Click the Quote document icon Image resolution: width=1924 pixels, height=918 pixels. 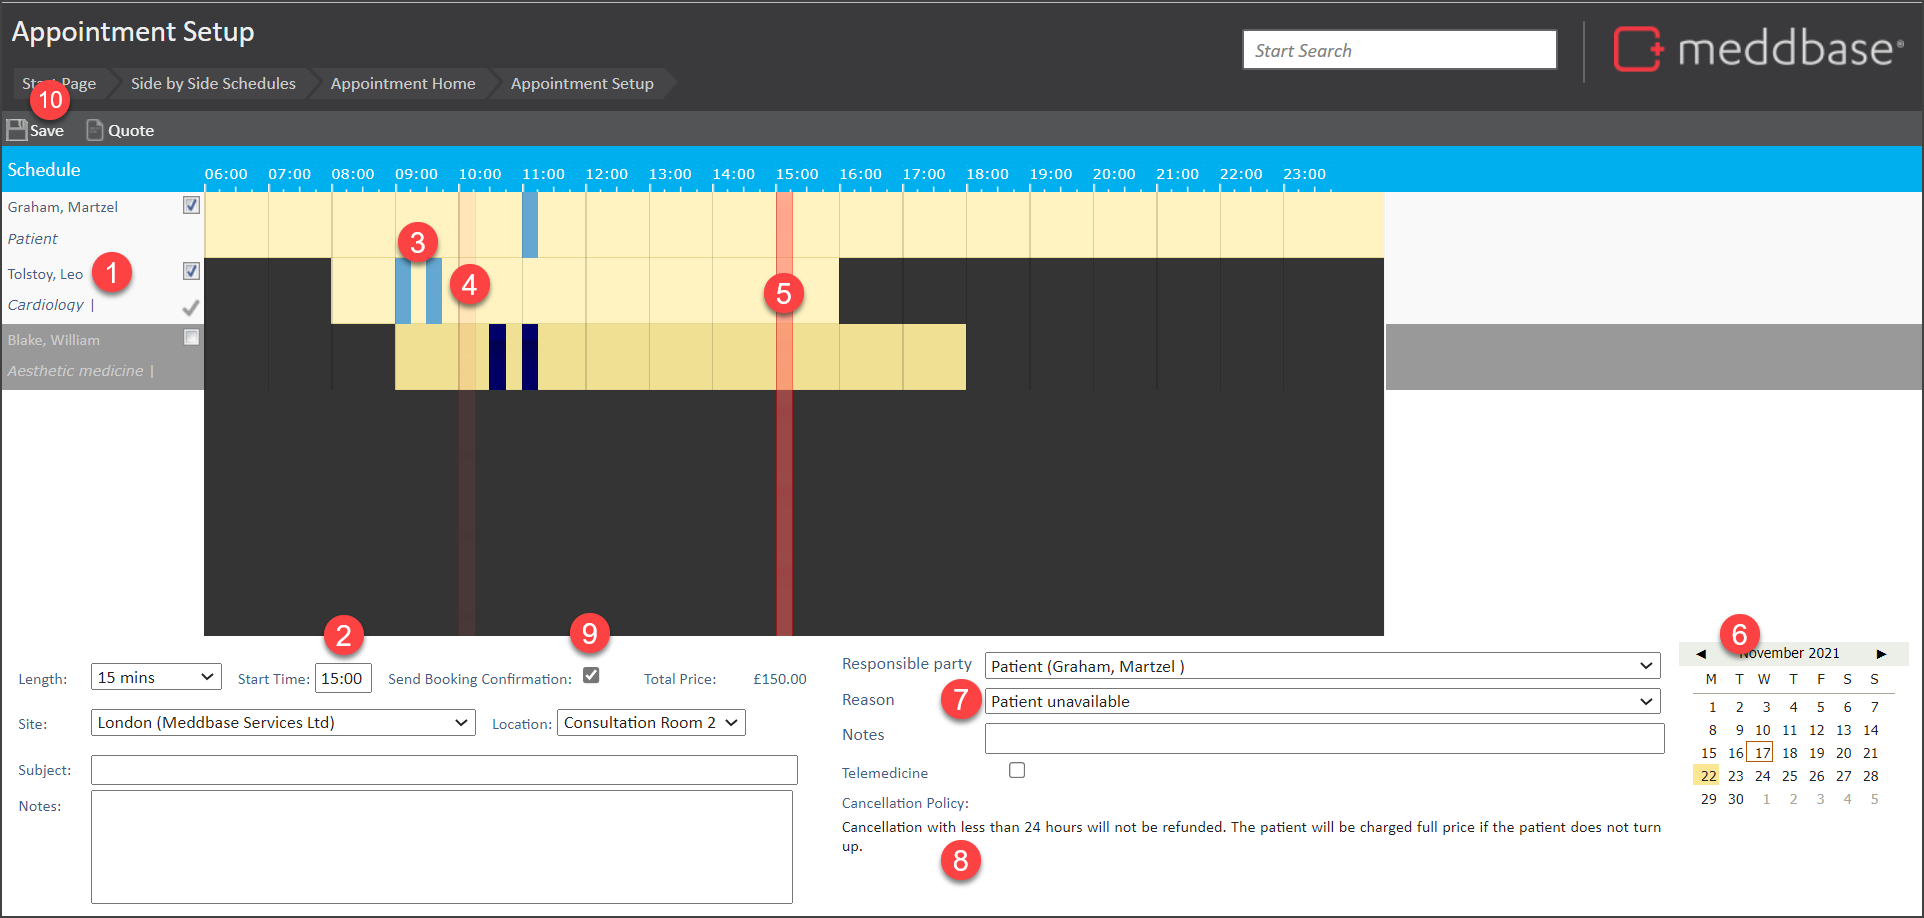(95, 130)
